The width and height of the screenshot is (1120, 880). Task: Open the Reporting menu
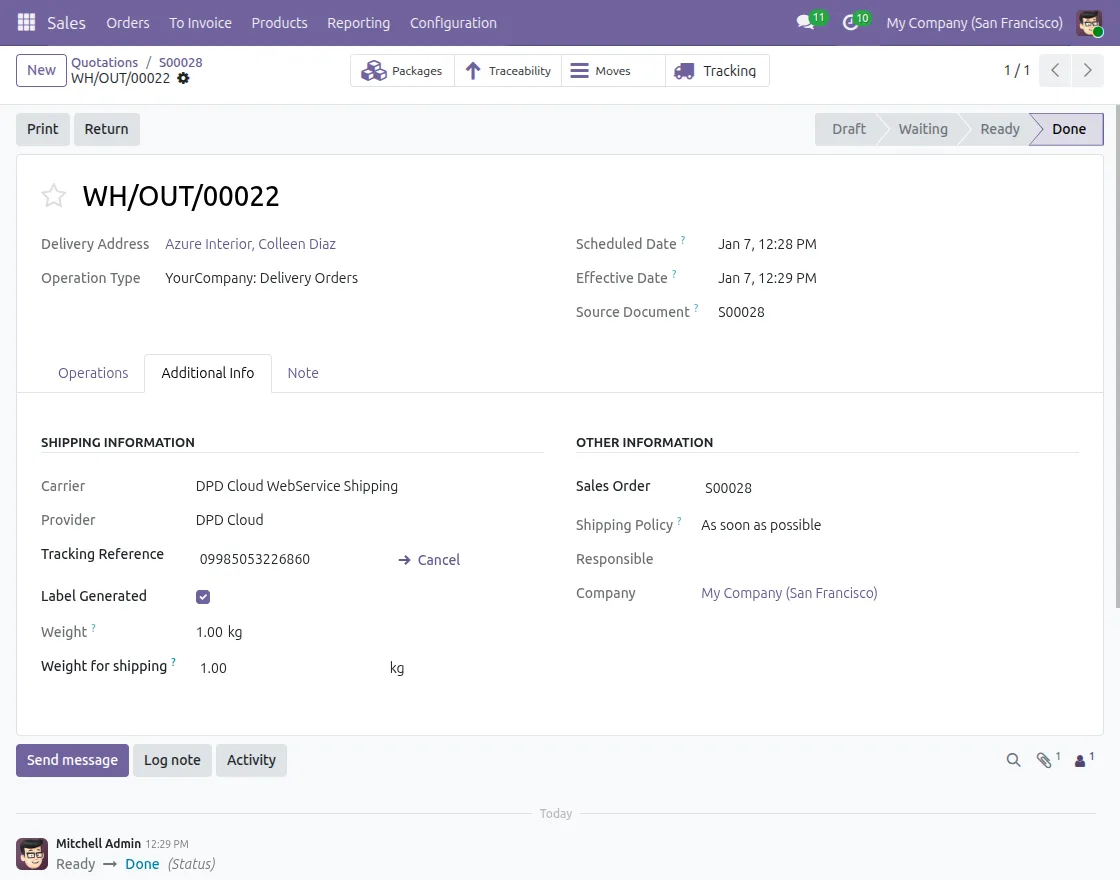point(358,22)
